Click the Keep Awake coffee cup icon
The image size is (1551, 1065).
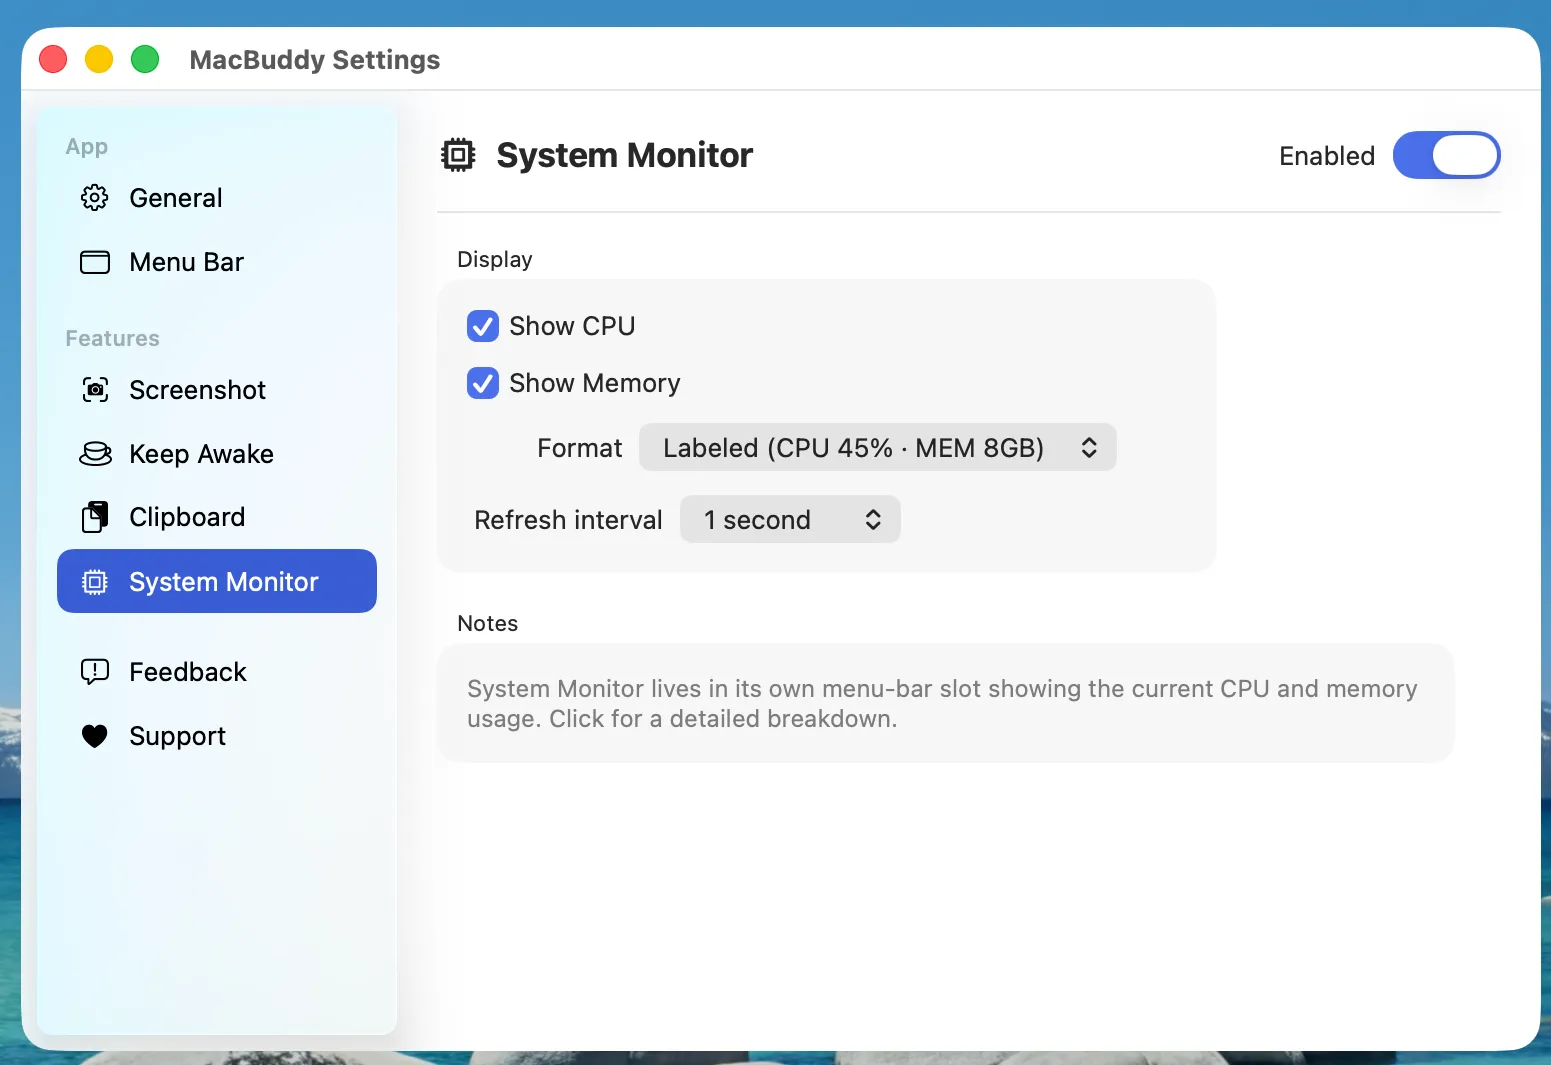(95, 454)
